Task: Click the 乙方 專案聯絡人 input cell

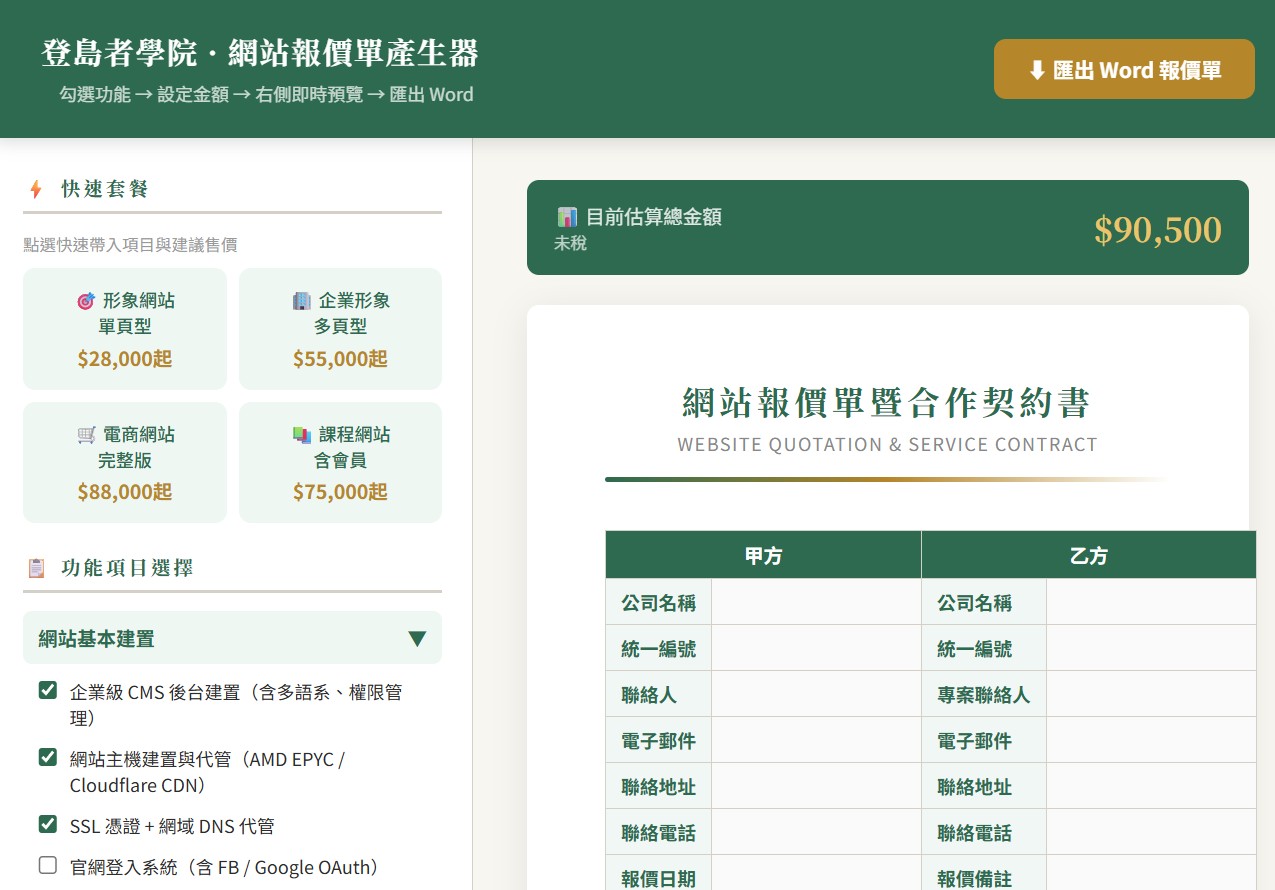Action: tap(1151, 694)
